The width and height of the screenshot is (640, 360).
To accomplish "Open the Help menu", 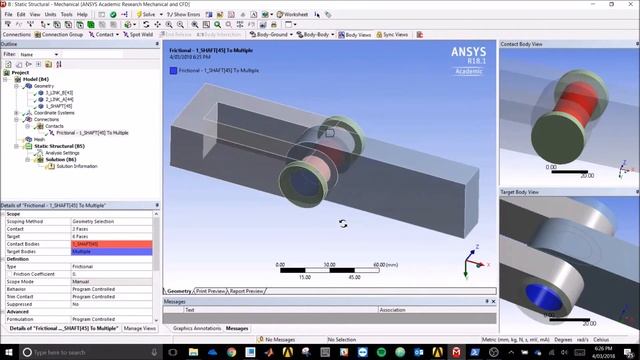I will point(82,14).
